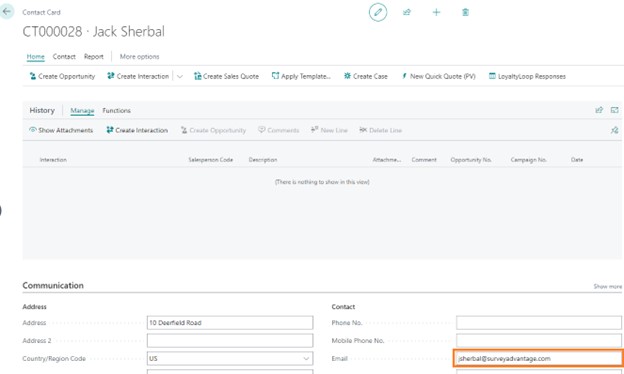Click the Address input field
The width and height of the screenshot is (624, 374).
pos(230,323)
